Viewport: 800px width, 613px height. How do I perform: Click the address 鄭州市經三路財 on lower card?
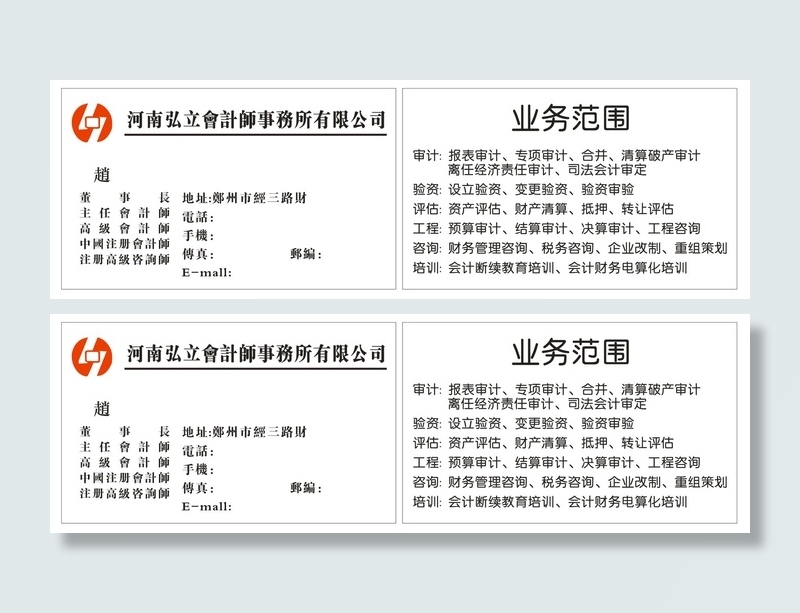259,431
